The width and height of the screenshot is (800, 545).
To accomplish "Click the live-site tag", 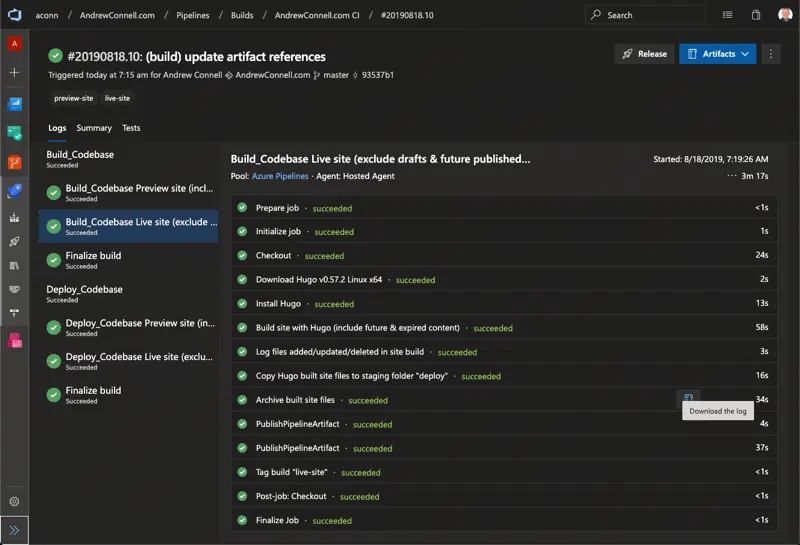I will pyautogui.click(x=117, y=98).
